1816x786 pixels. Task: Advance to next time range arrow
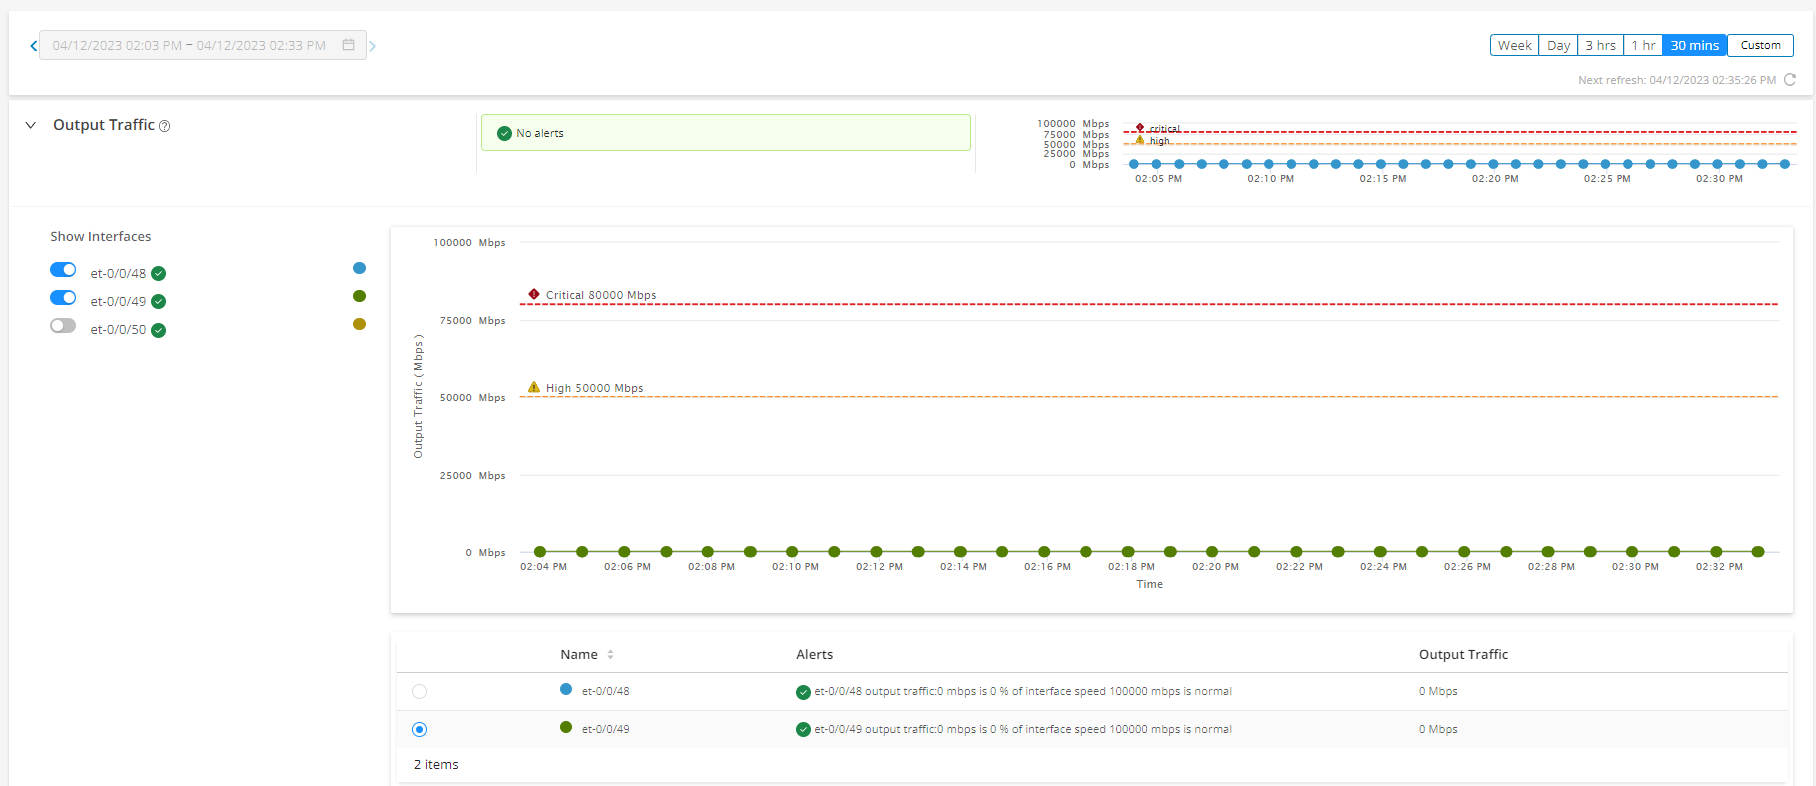pyautogui.click(x=373, y=46)
